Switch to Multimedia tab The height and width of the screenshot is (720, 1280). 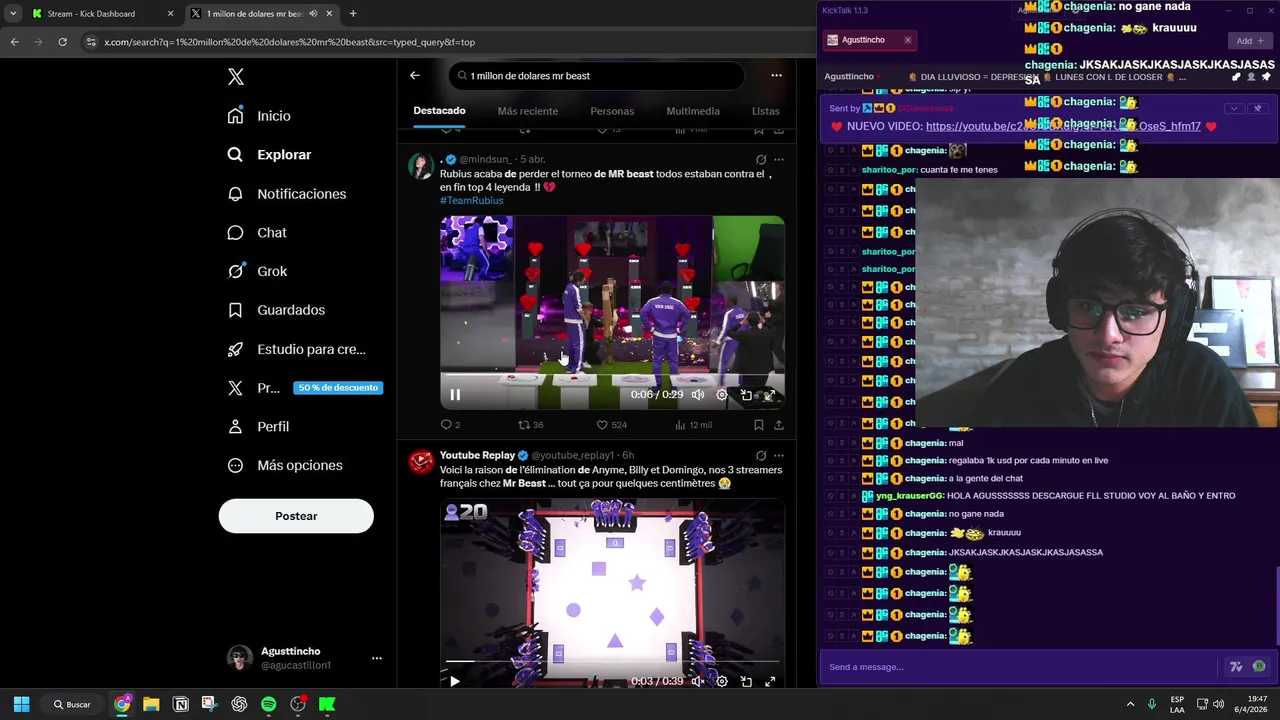pyautogui.click(x=693, y=111)
